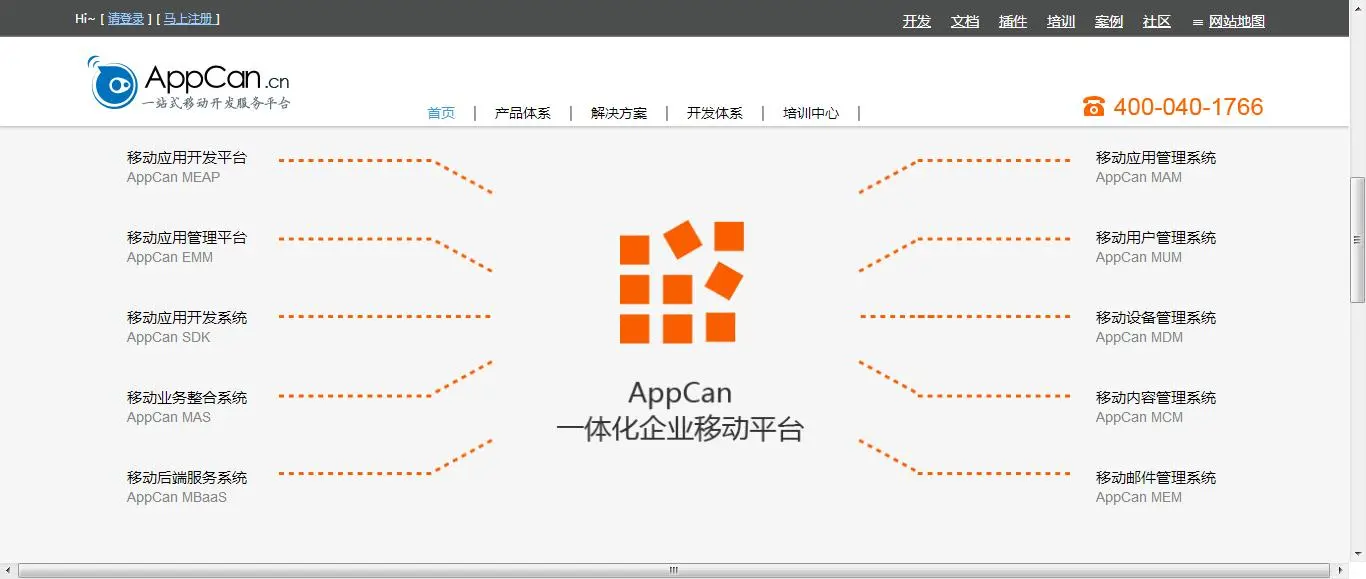The width and height of the screenshot is (1366, 579).
Task: Select the 首页 navigation tab
Action: (441, 113)
